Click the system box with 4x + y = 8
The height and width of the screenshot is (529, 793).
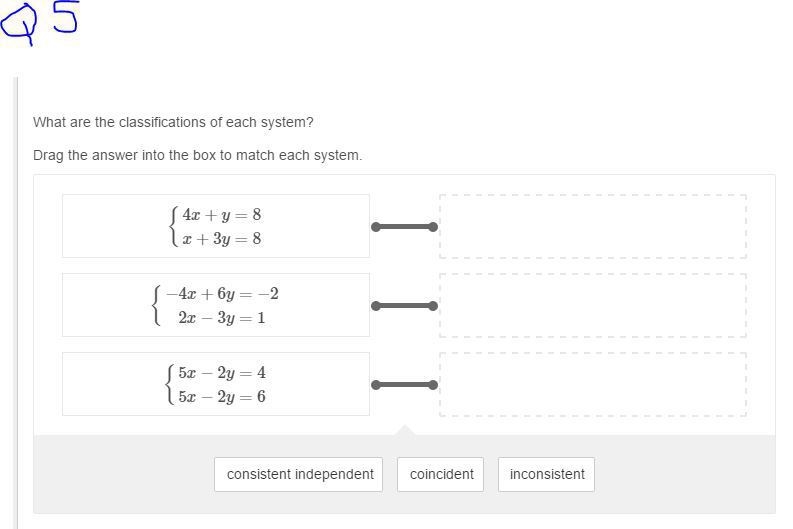pos(216,226)
